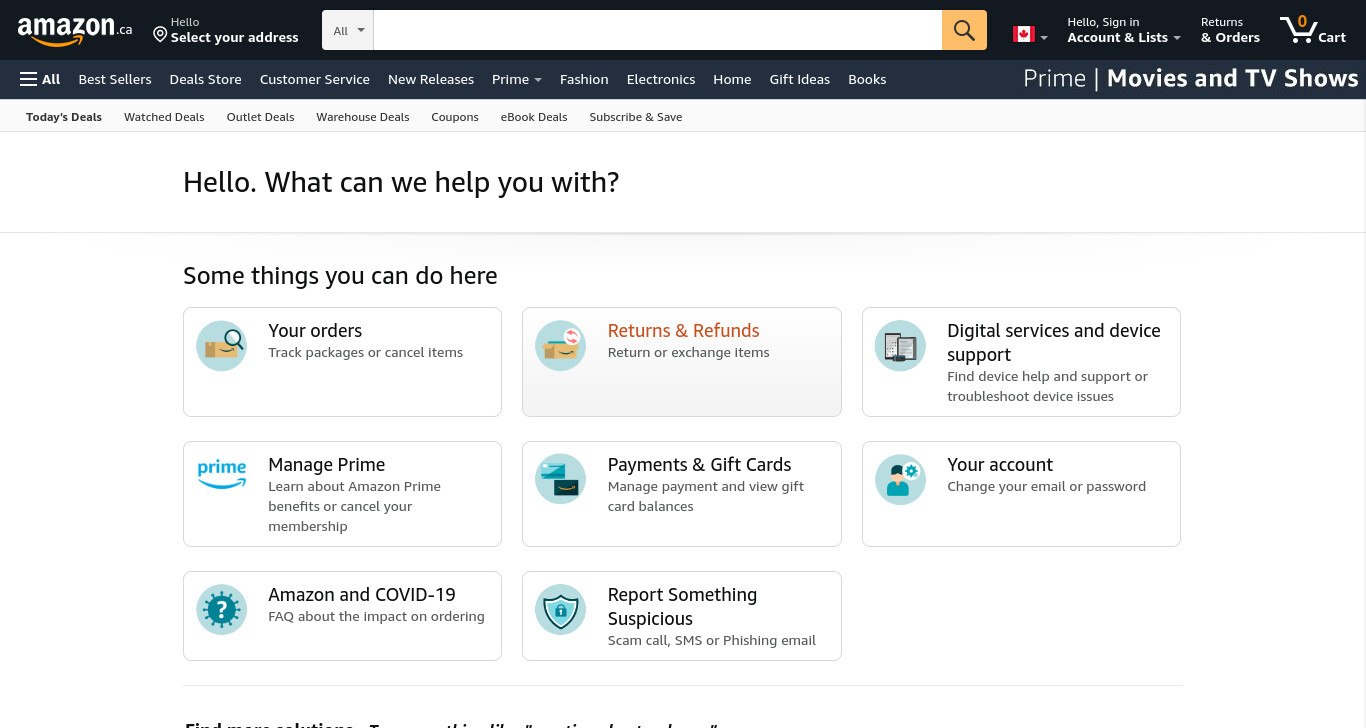Open Fashion menu item
Viewport: 1366px width, 728px height.
click(584, 79)
